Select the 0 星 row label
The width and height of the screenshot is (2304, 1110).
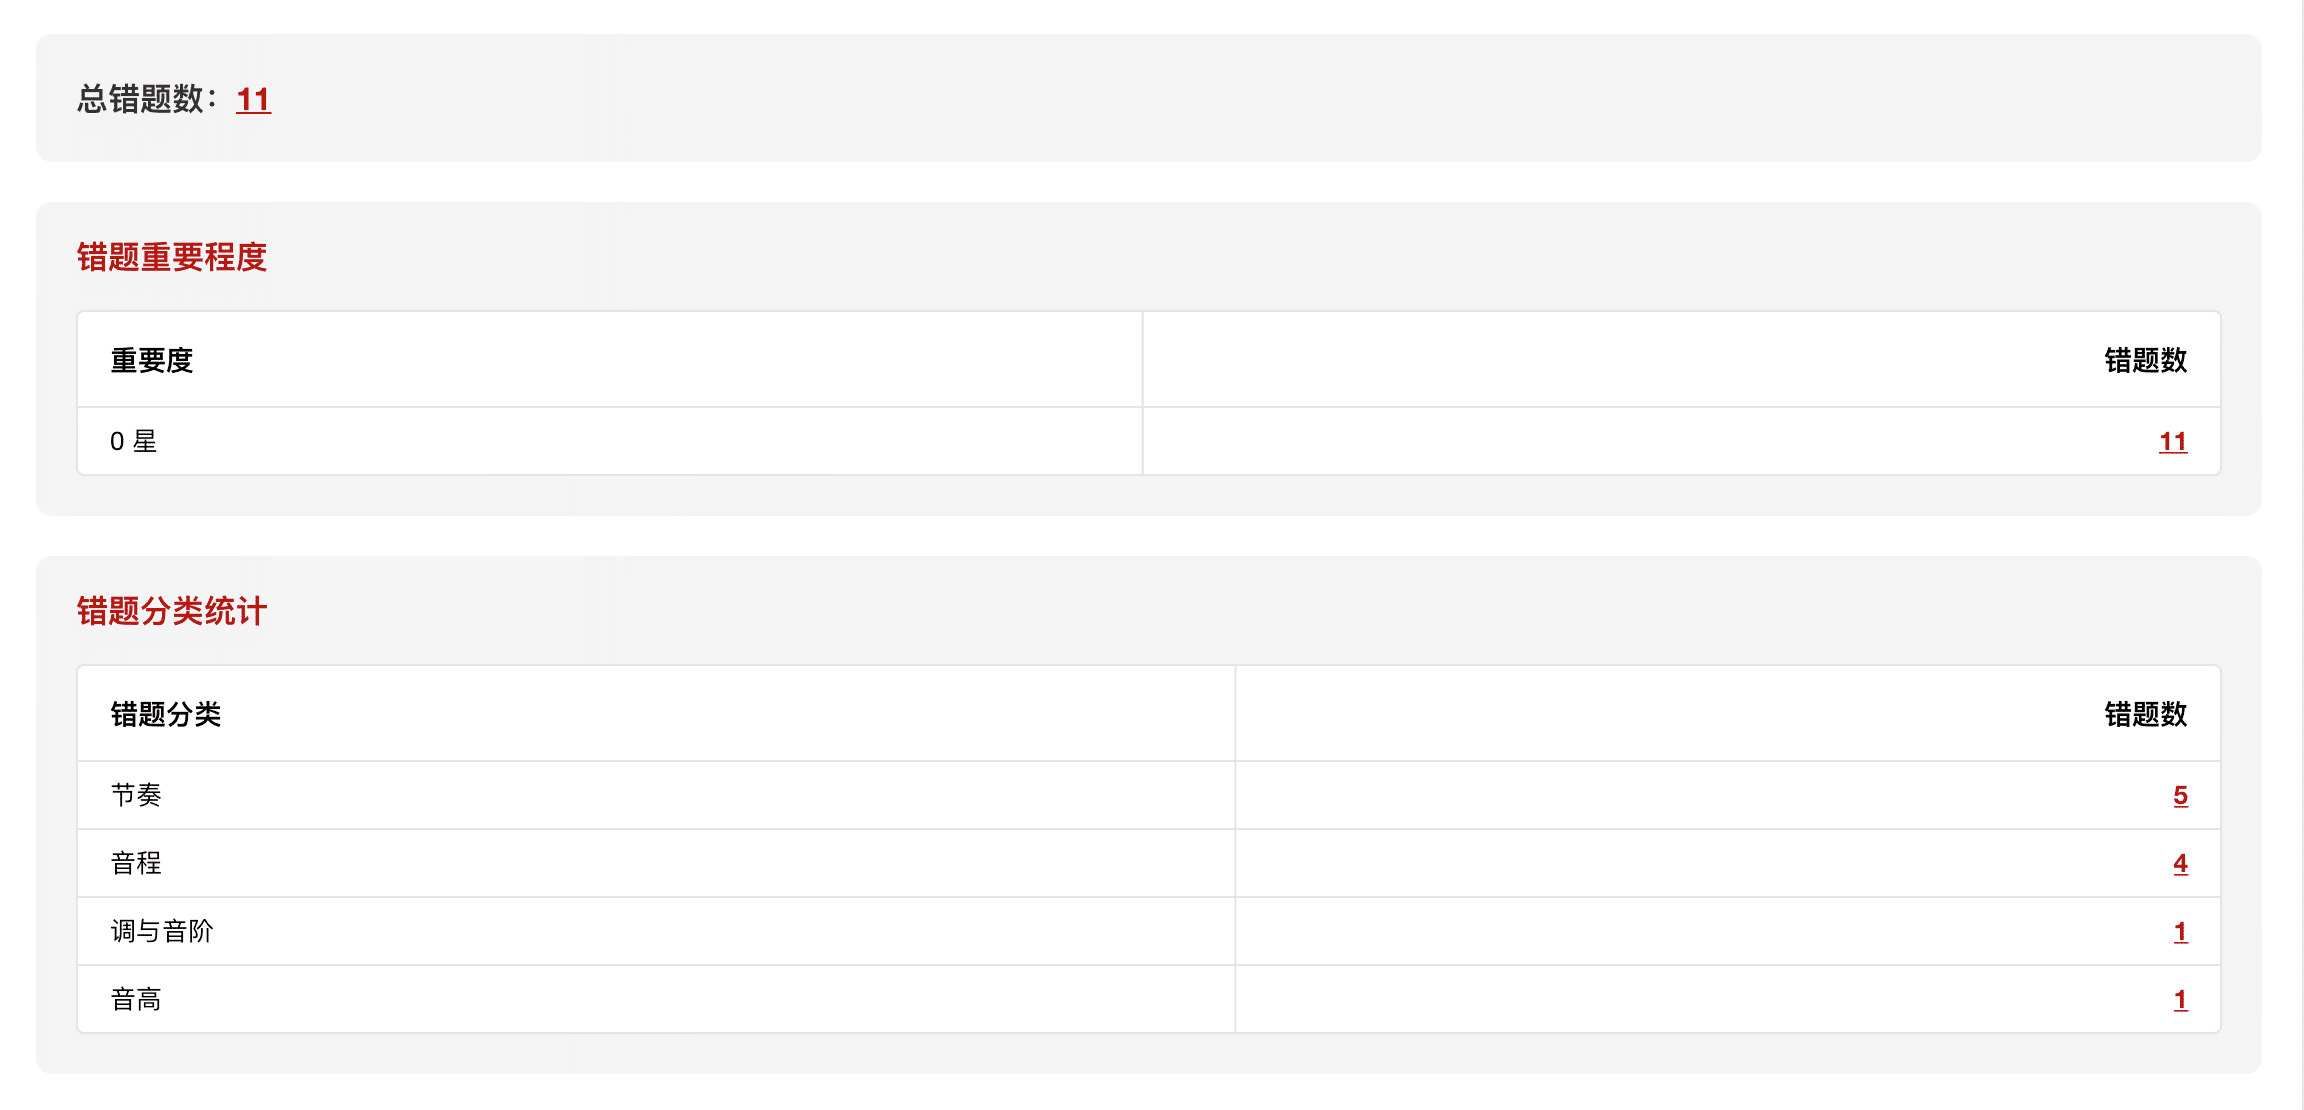click(134, 442)
